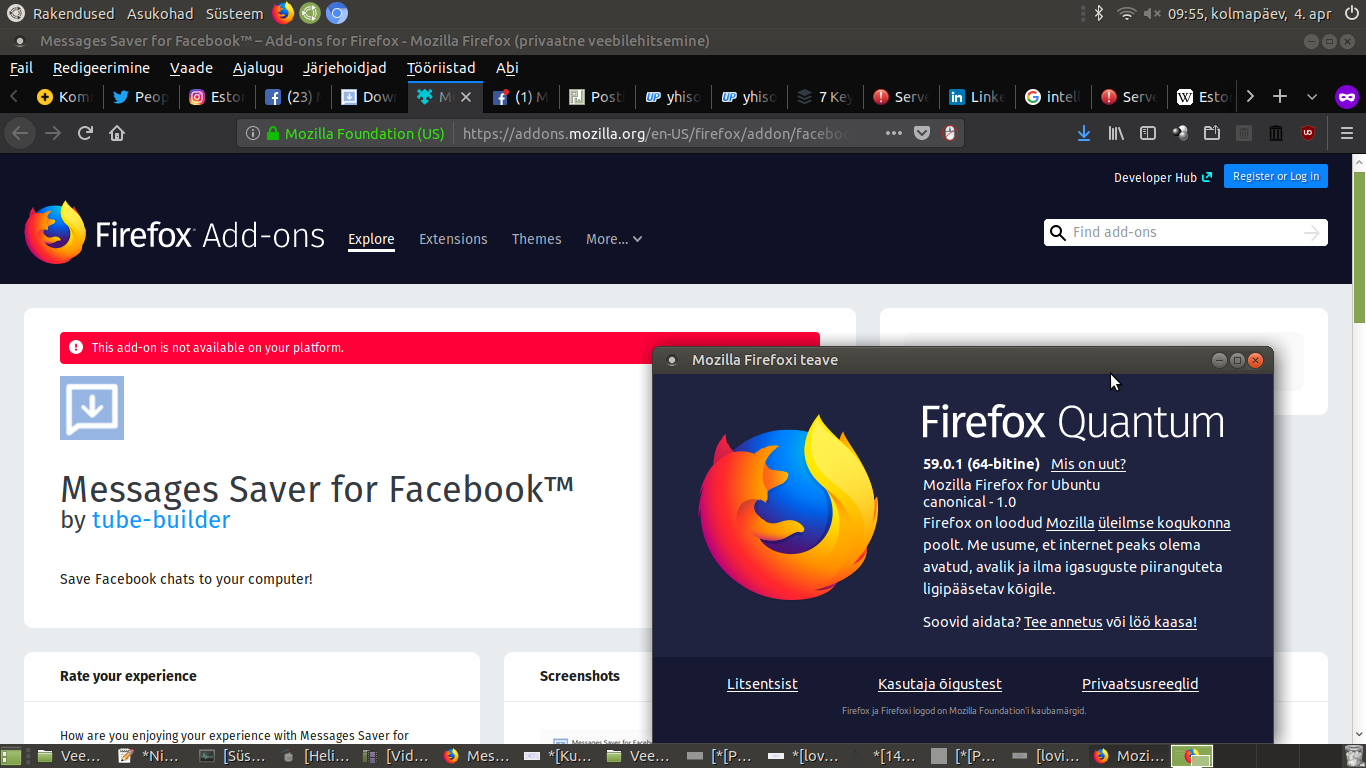Switch to the Instagram Esto tab
The width and height of the screenshot is (1366, 768).
click(x=217, y=97)
